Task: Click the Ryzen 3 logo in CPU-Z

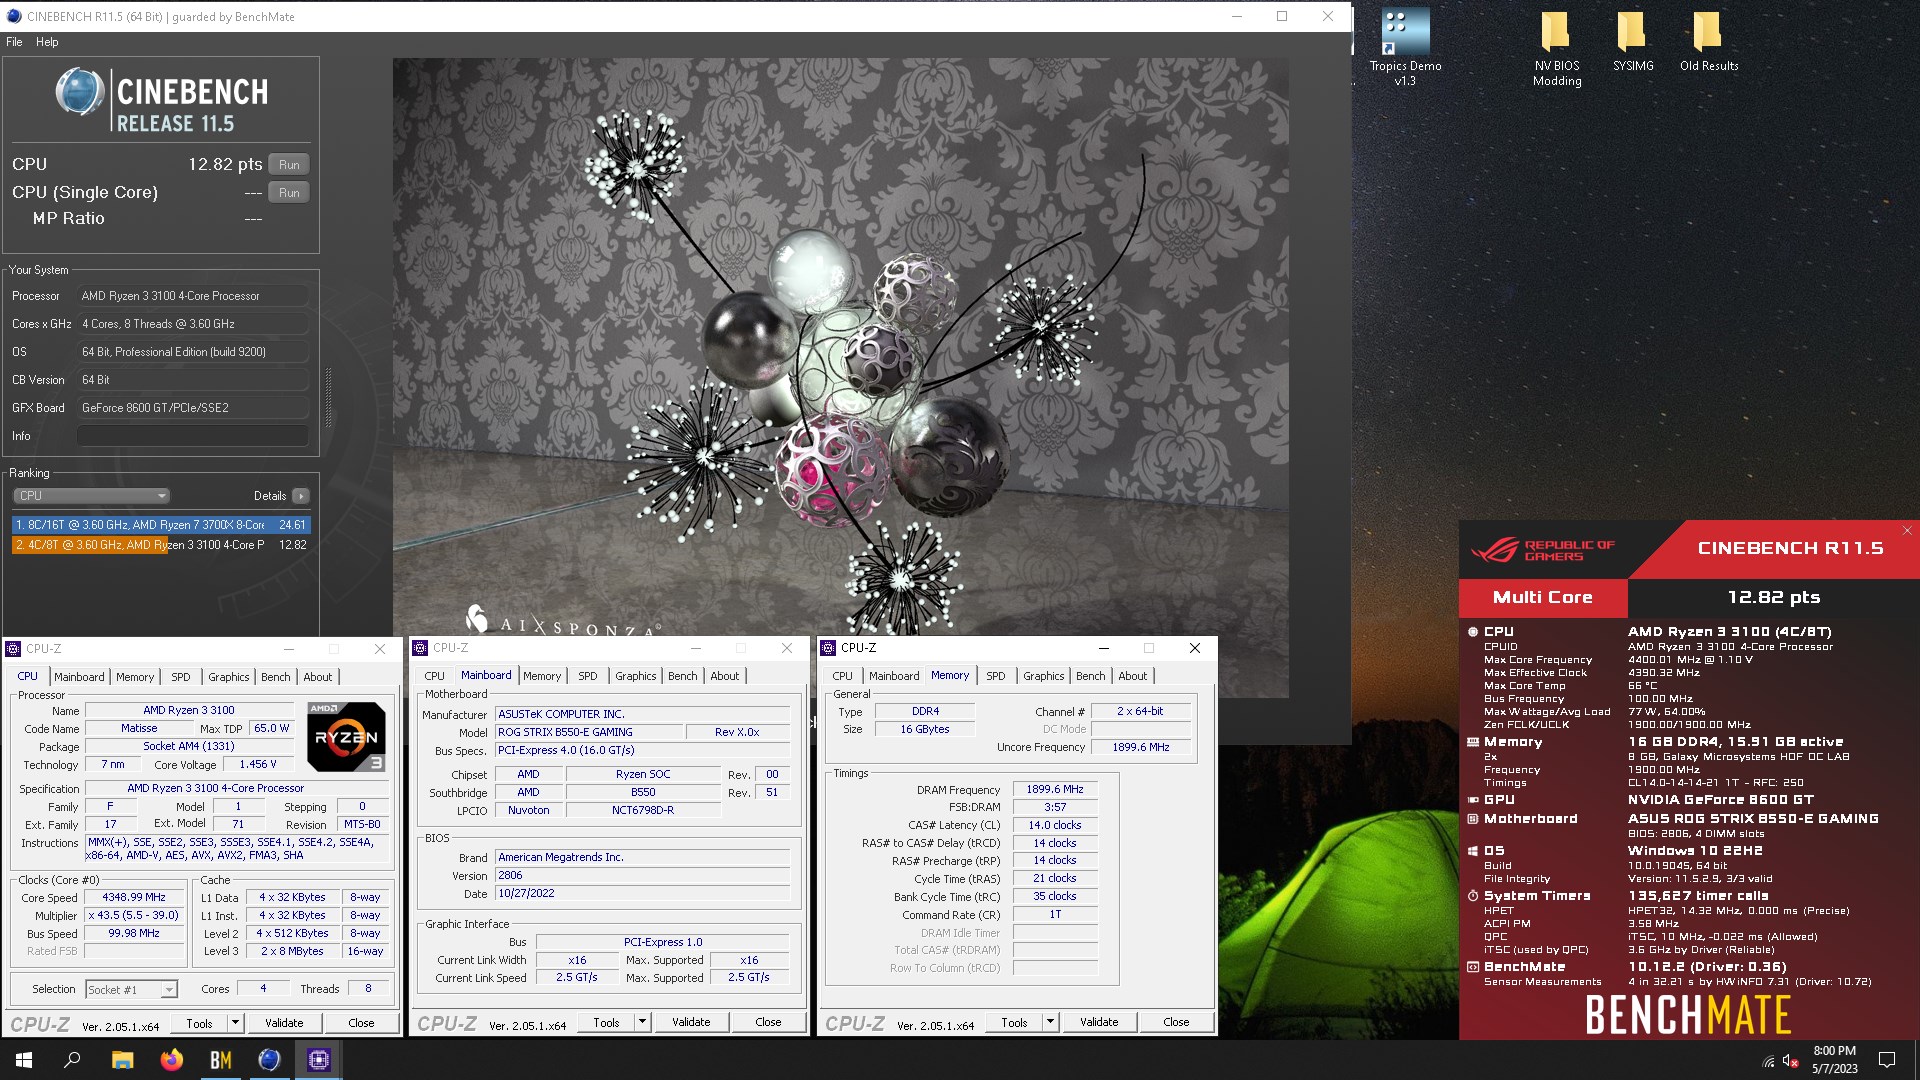Action: pyautogui.click(x=346, y=737)
